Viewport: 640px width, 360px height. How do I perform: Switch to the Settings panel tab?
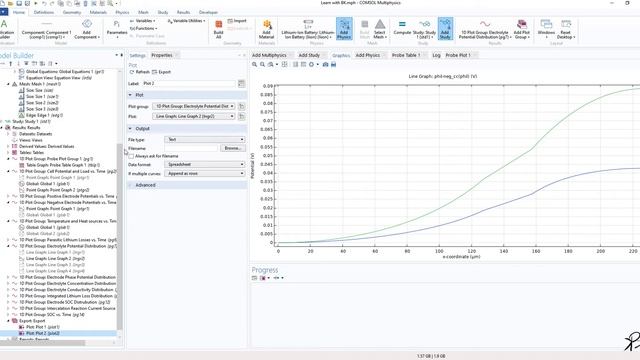138,55
